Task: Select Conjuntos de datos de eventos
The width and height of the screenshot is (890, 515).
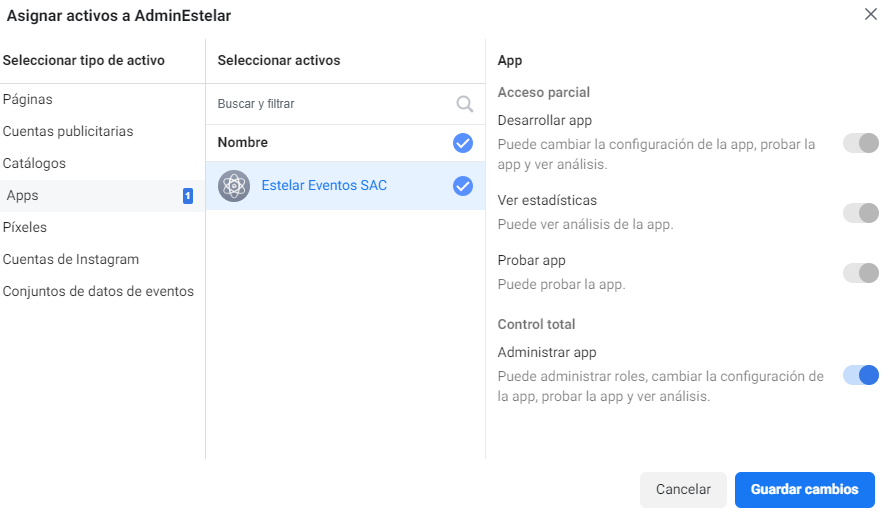Action: [98, 292]
